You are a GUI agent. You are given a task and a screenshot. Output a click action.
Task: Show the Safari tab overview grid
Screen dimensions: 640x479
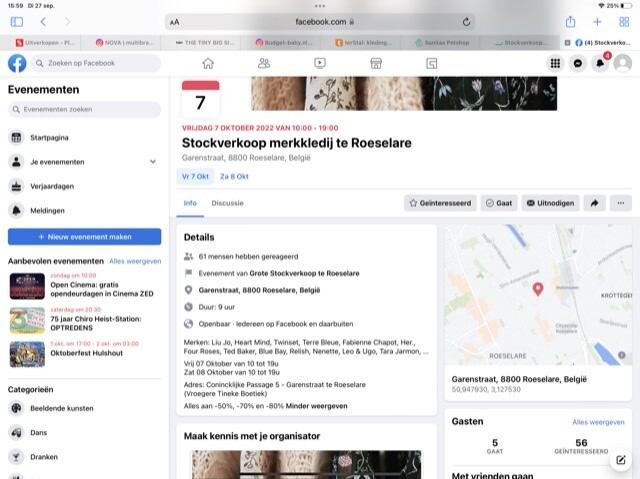[624, 22]
